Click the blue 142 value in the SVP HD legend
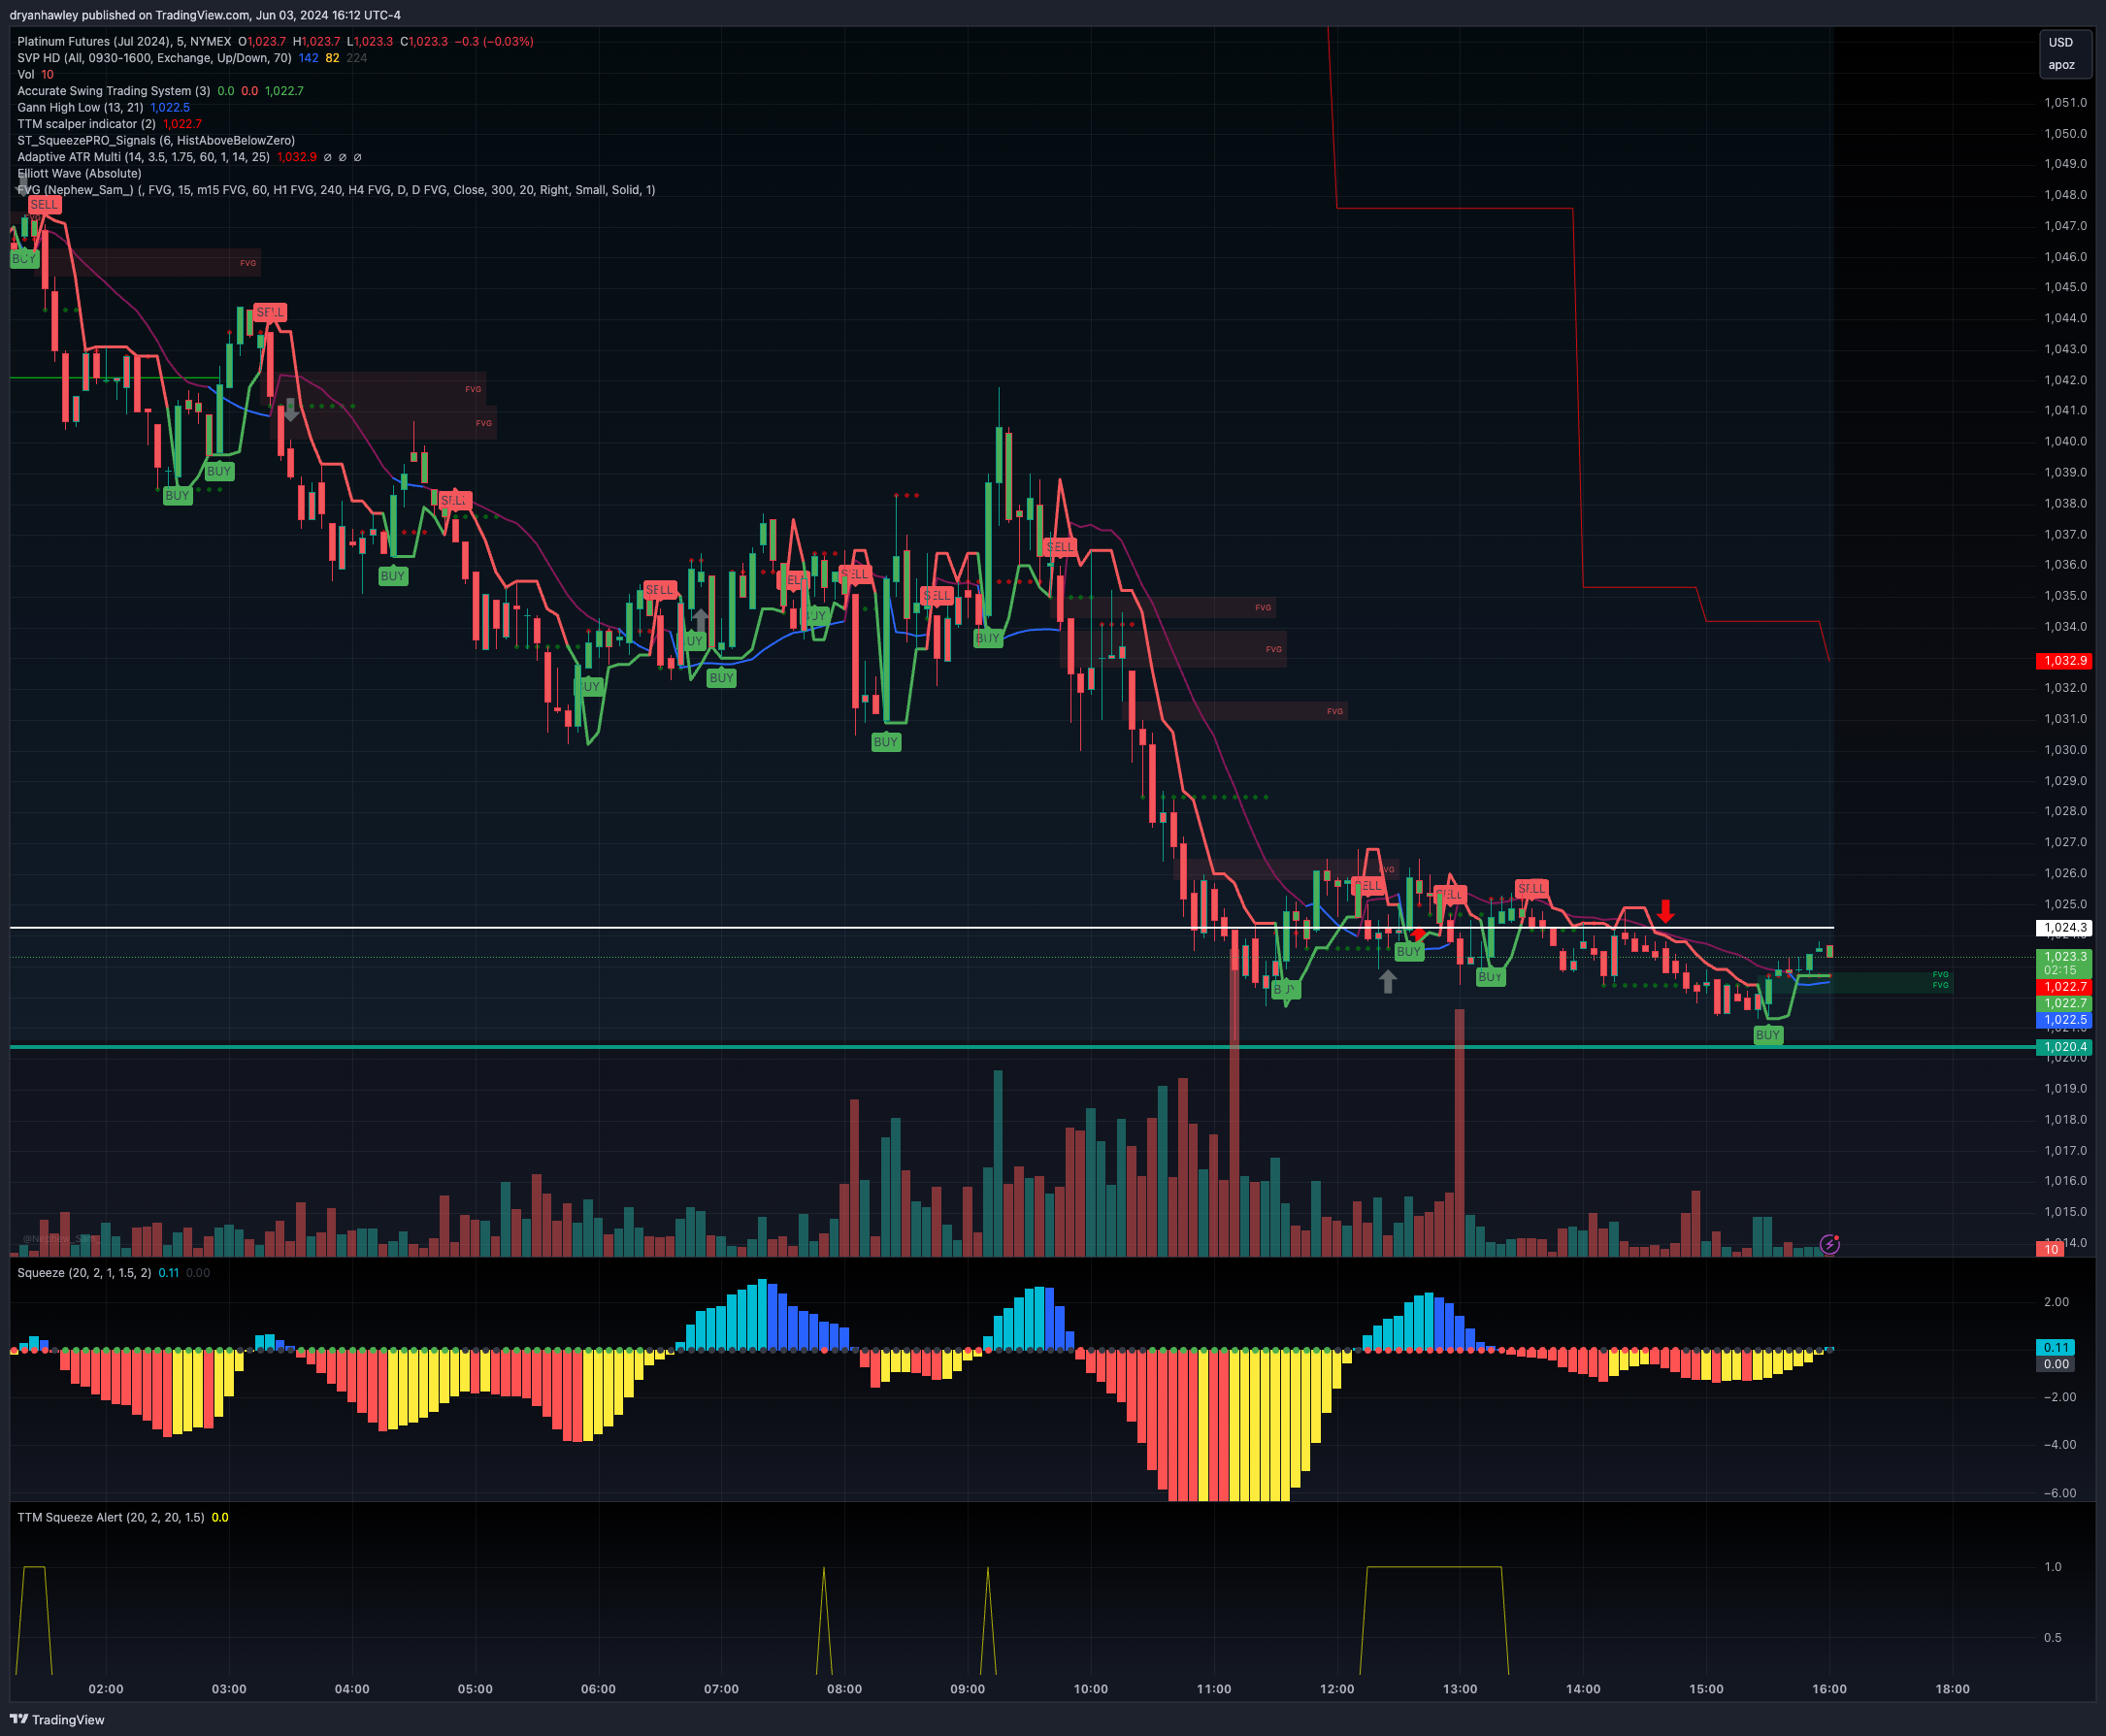 308,58
